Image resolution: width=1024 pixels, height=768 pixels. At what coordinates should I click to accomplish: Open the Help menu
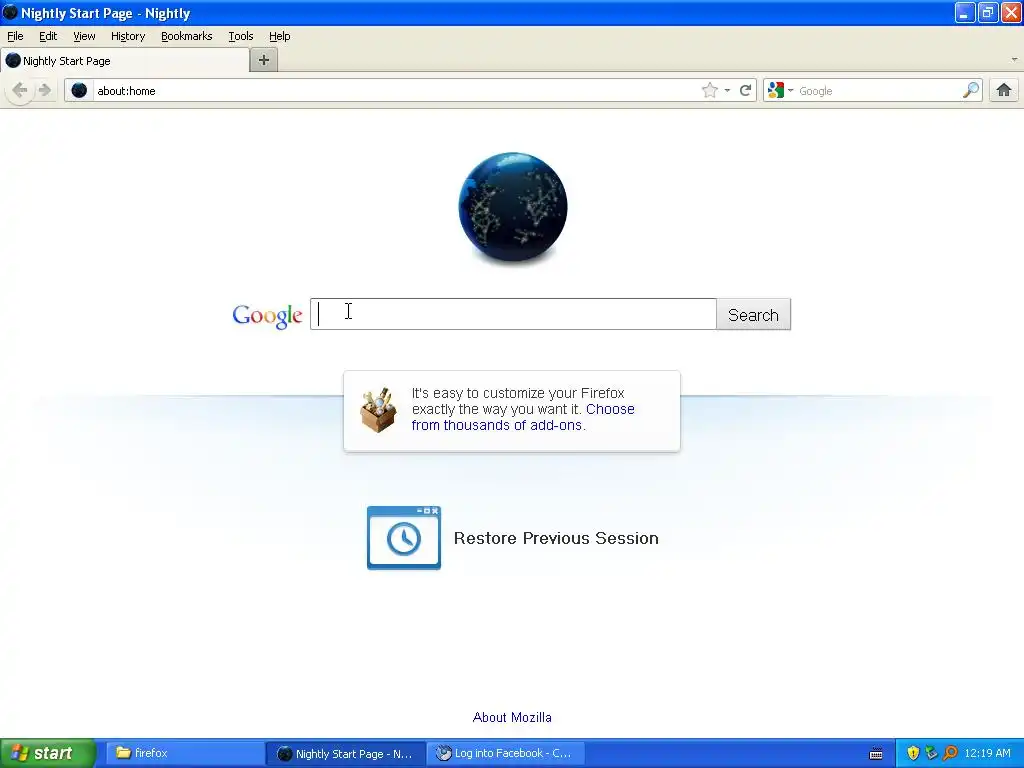click(x=280, y=36)
